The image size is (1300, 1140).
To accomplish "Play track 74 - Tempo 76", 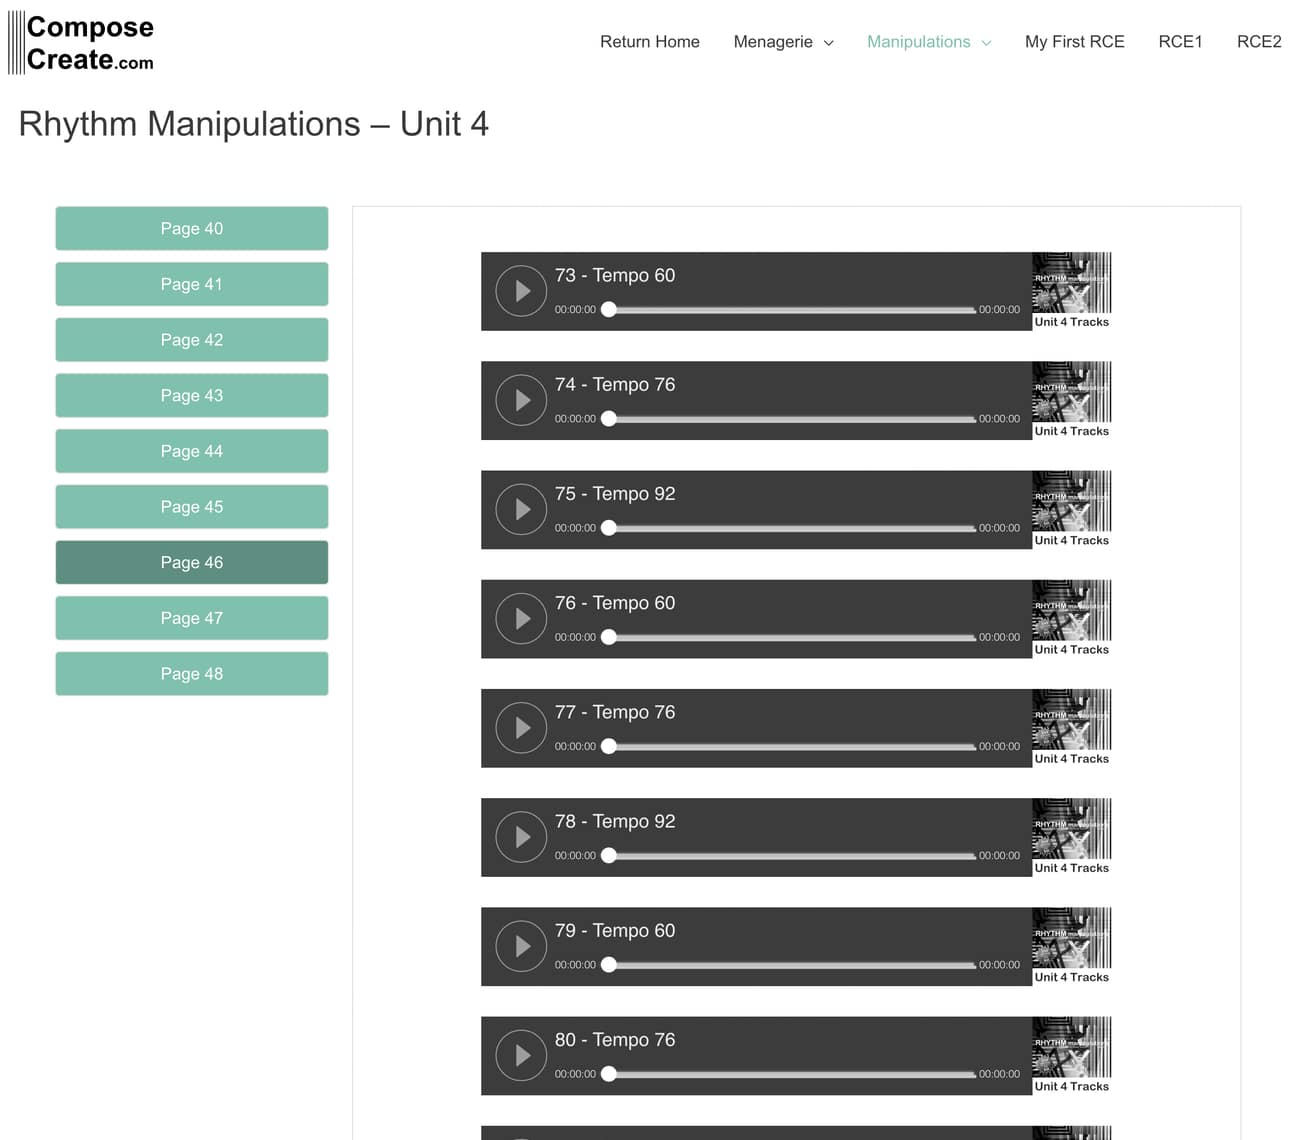I will pos(521,400).
